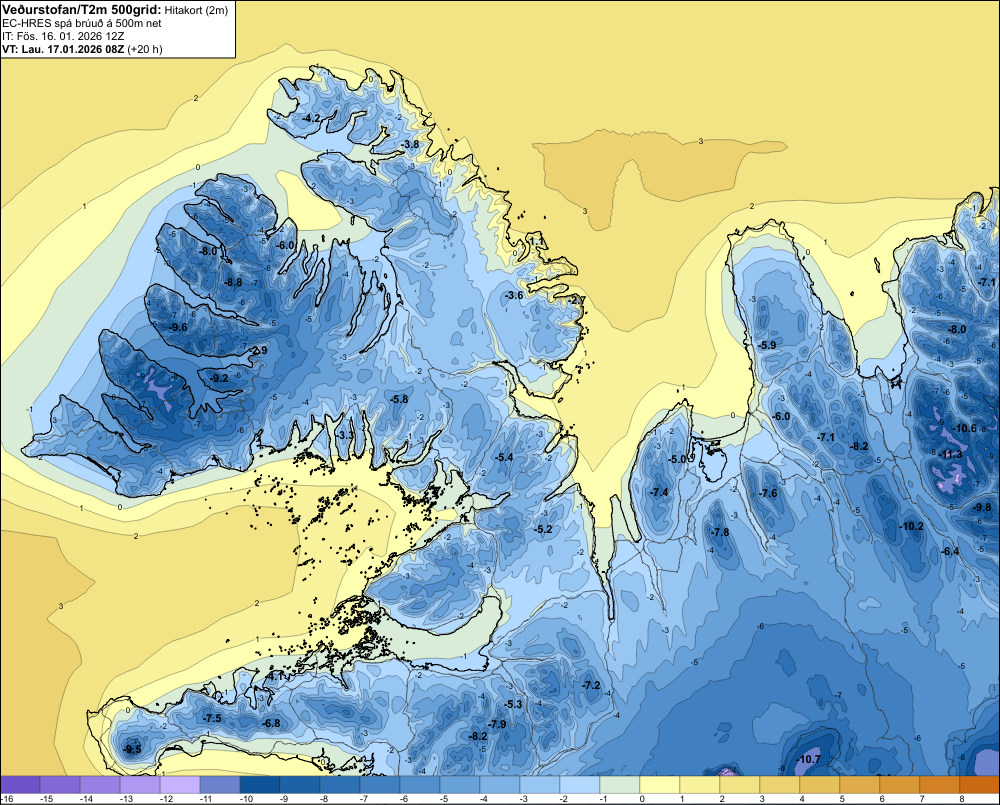This screenshot has height=805, width=1000.
Task: Pick the pale green legend swatch labeled -1
Action: click(x=619, y=785)
